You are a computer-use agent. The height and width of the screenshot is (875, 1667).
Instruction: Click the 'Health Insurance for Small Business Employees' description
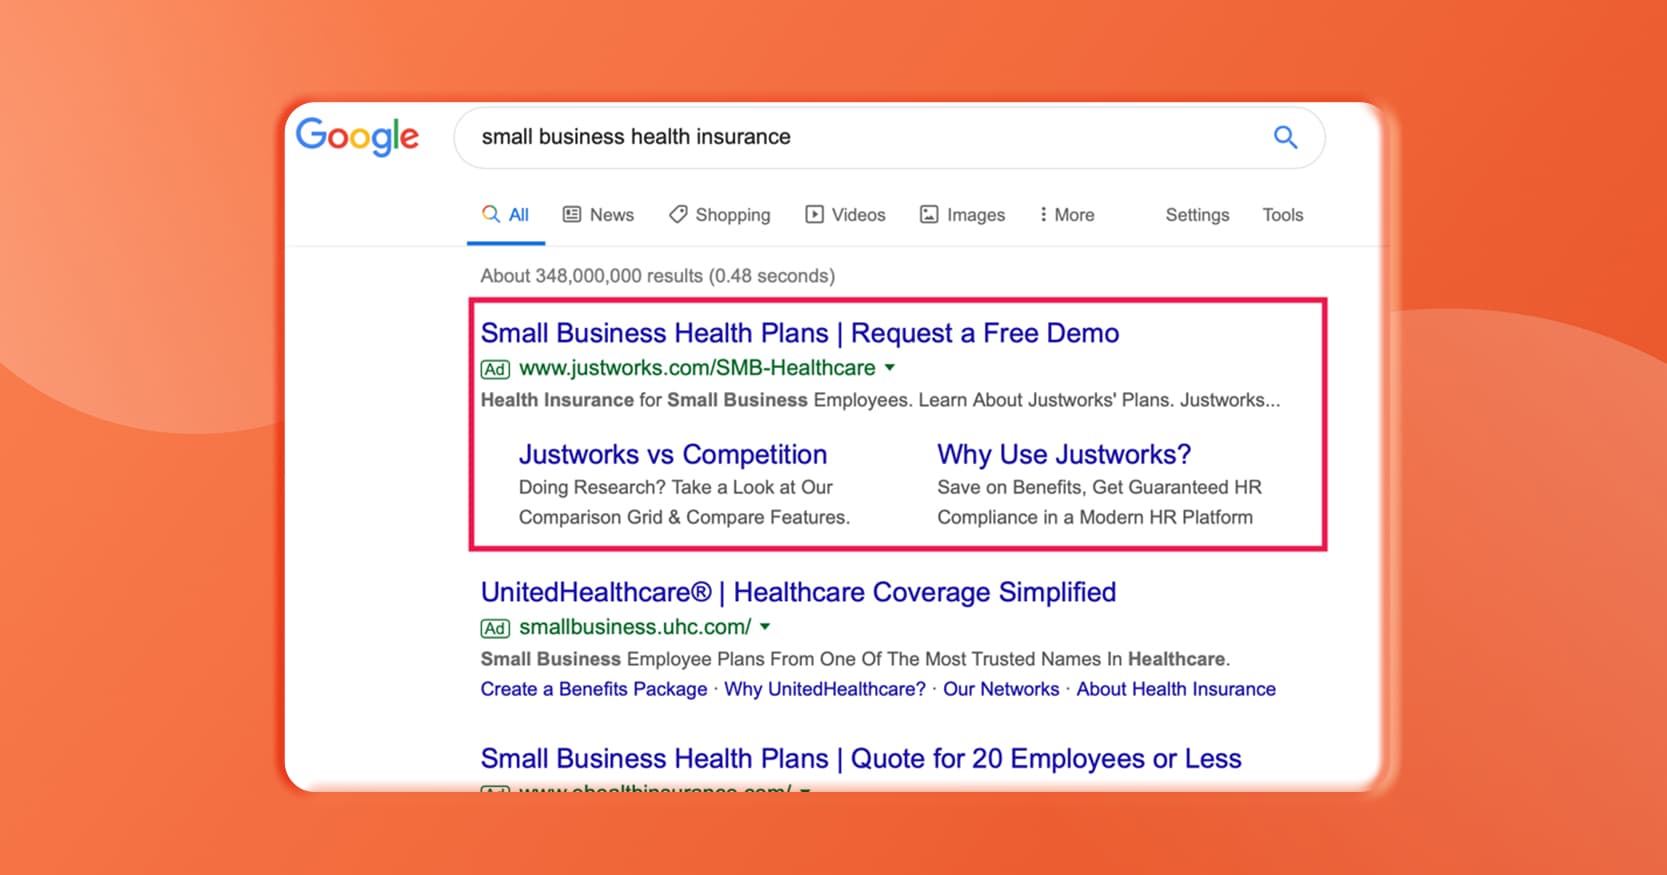[880, 400]
